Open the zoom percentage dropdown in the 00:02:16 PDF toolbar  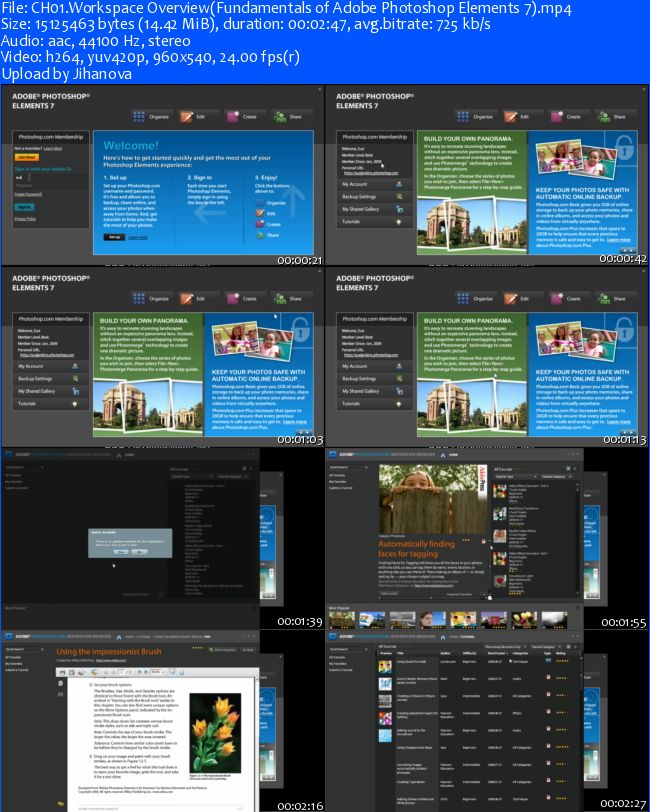[x=157, y=672]
